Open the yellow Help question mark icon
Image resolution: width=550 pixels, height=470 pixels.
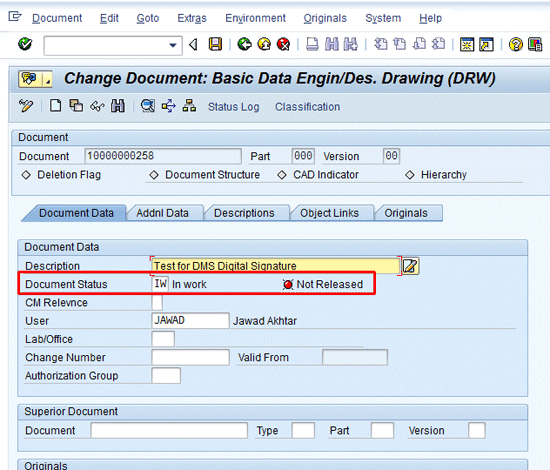tap(515, 45)
